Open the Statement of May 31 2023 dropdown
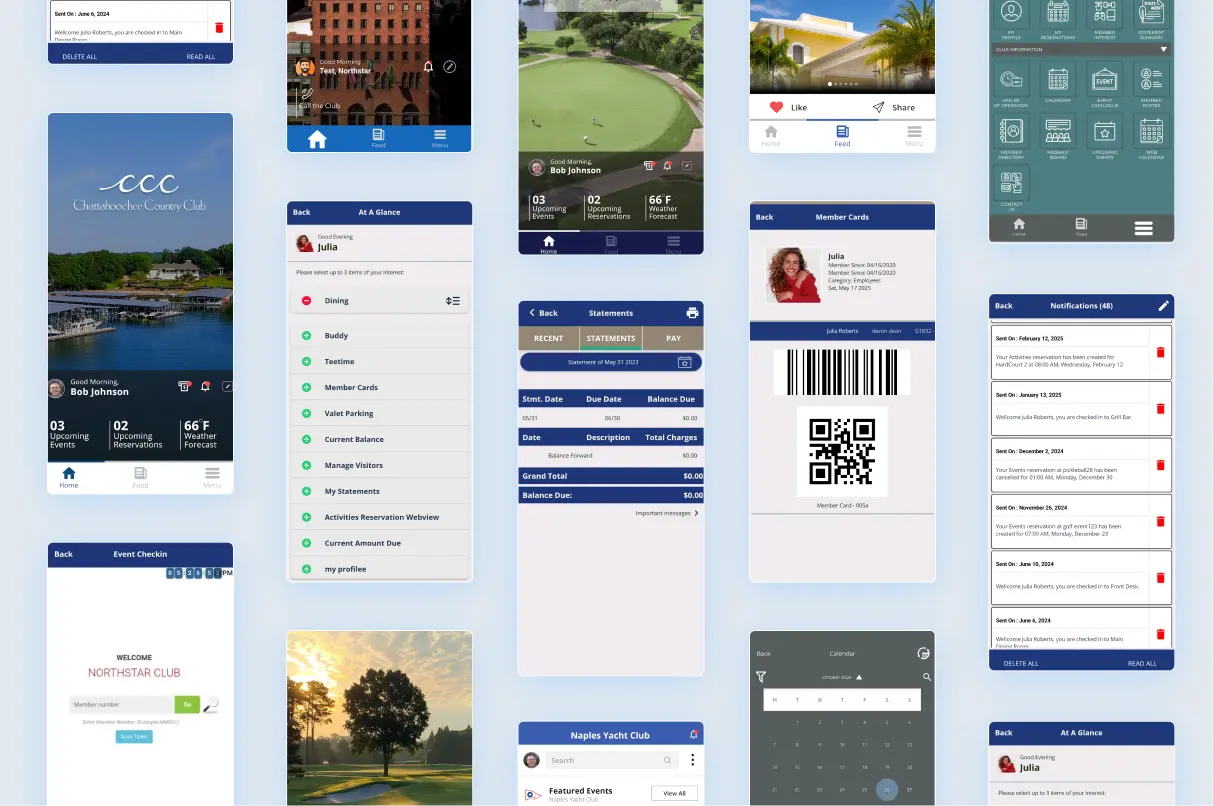Screen dimensions: 1213x806 610,361
